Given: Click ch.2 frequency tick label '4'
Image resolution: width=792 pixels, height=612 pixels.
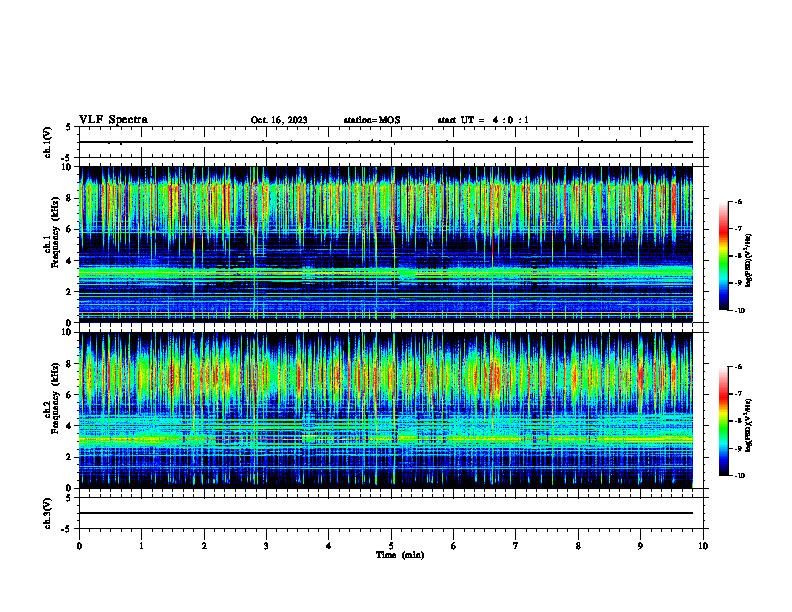Looking at the screenshot, I should [x=70, y=426].
